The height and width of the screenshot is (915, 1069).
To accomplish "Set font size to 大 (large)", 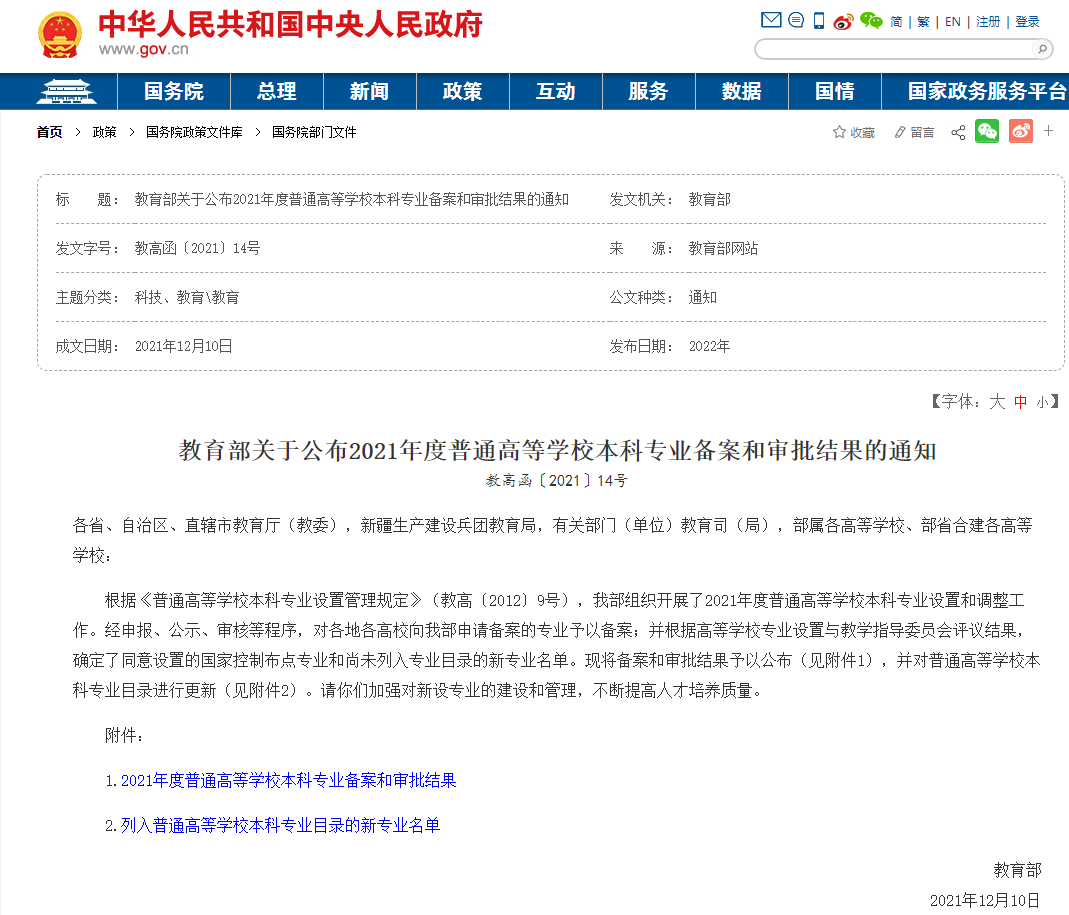I will (996, 402).
